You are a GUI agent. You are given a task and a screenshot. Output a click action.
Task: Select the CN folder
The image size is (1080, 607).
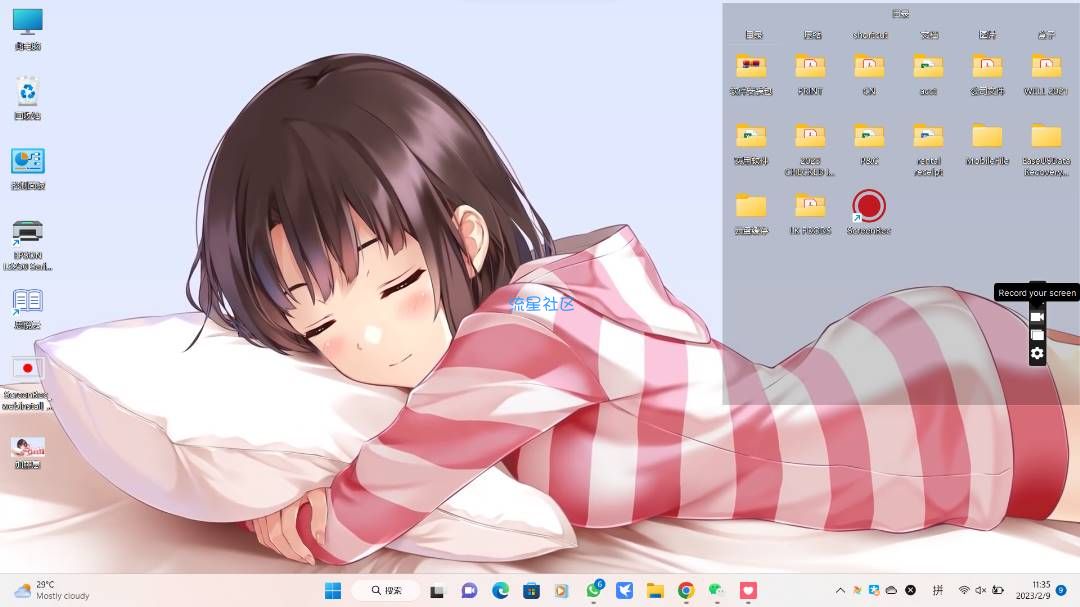pyautogui.click(x=869, y=74)
